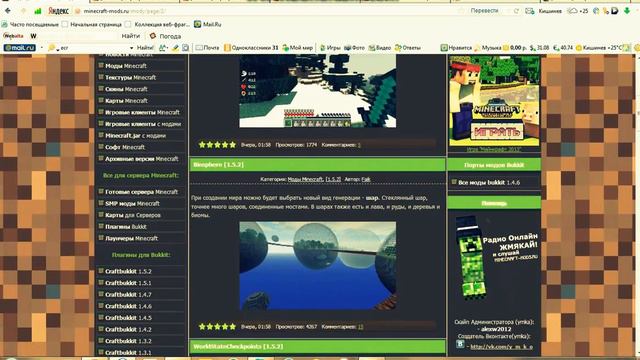Click the 0.00 р. balance indicator
The width and height of the screenshot is (640, 360).
[x=515, y=48]
